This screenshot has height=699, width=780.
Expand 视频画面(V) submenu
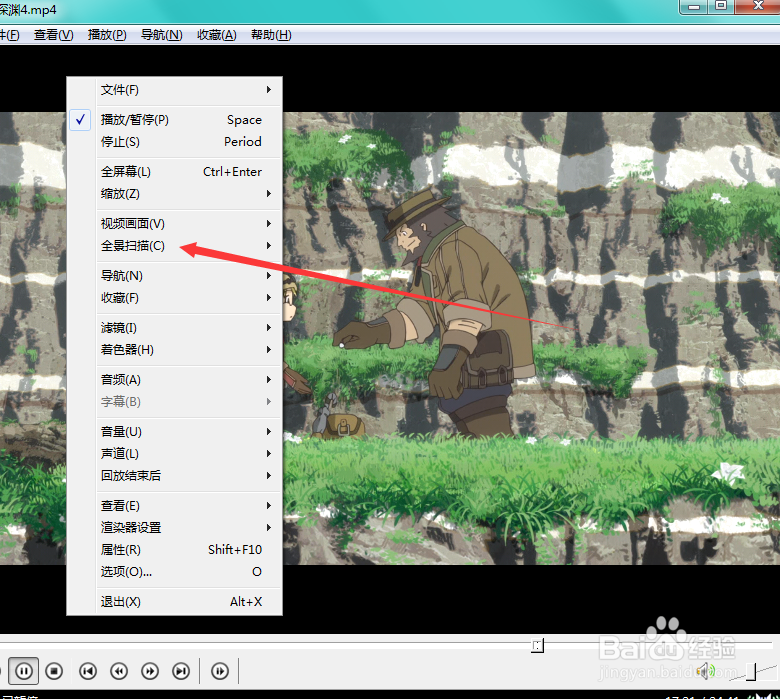[175, 224]
